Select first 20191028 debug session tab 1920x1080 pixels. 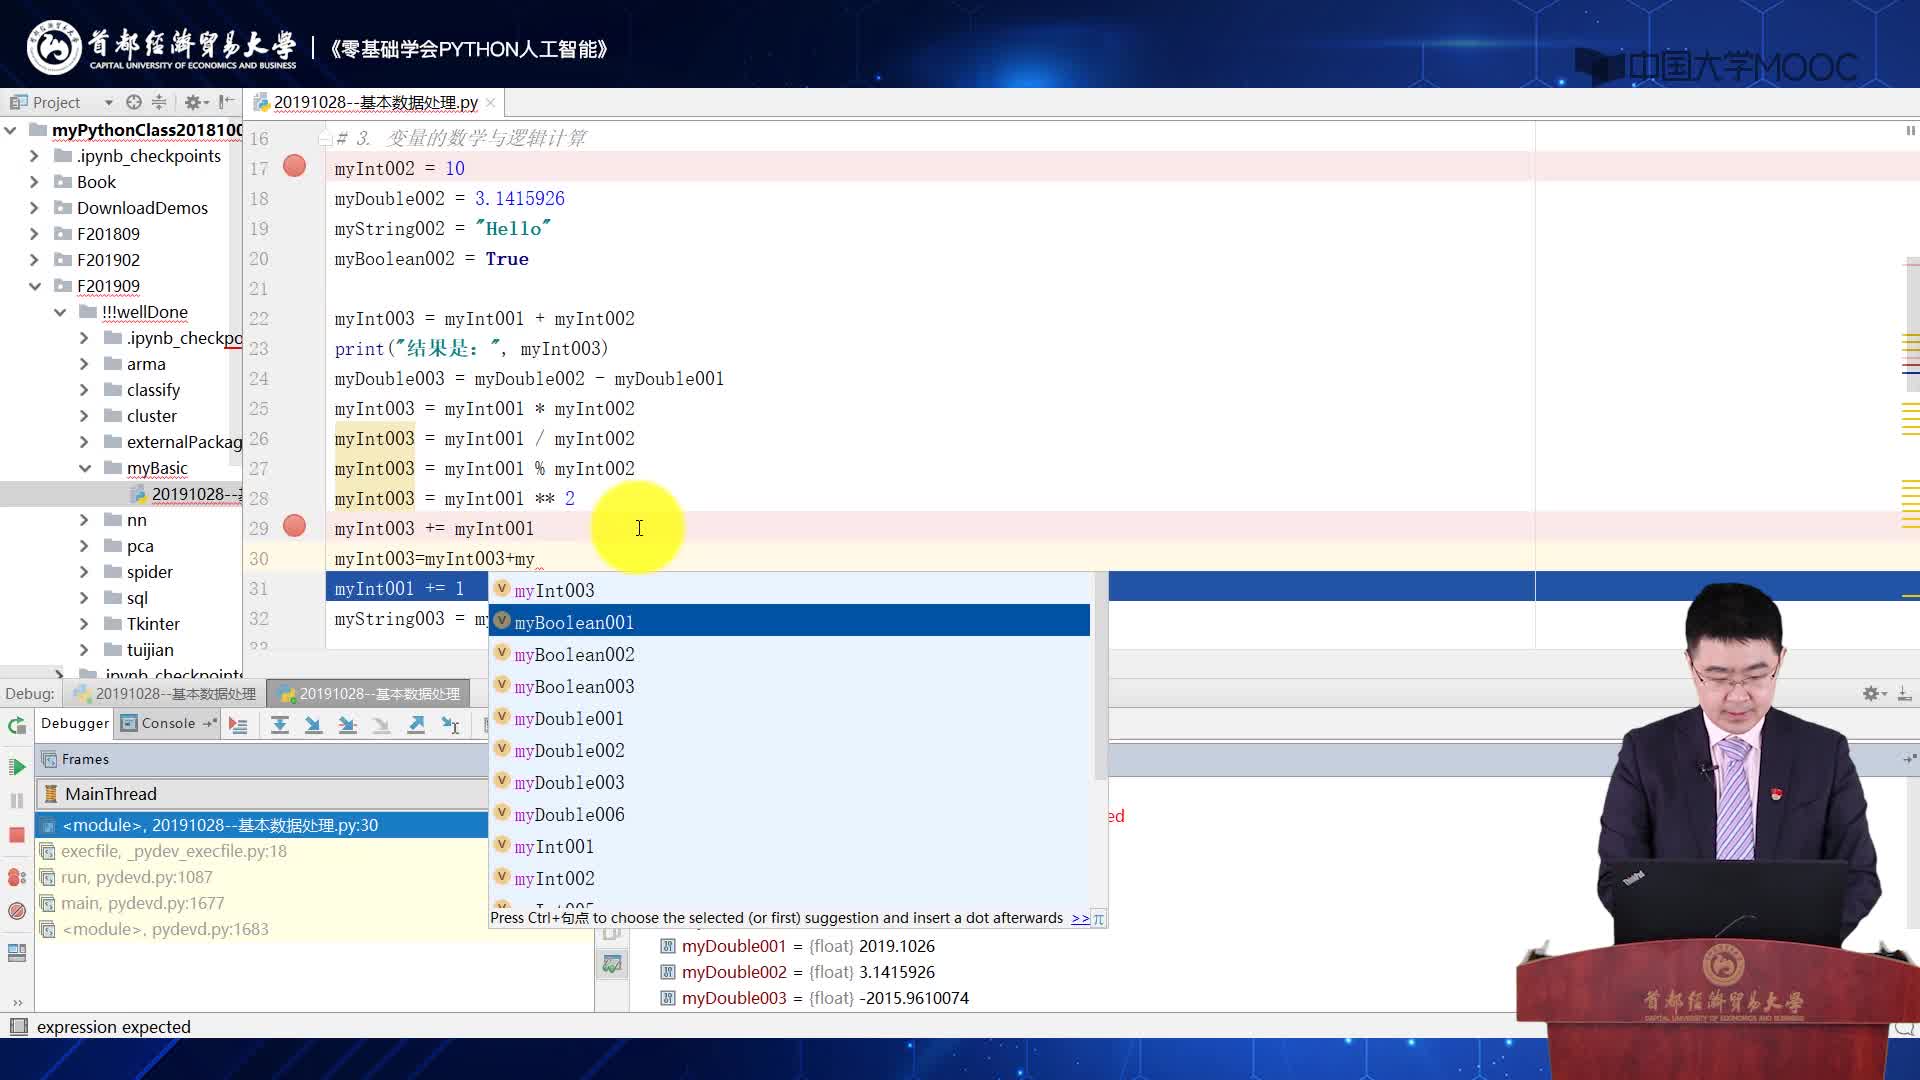165,694
